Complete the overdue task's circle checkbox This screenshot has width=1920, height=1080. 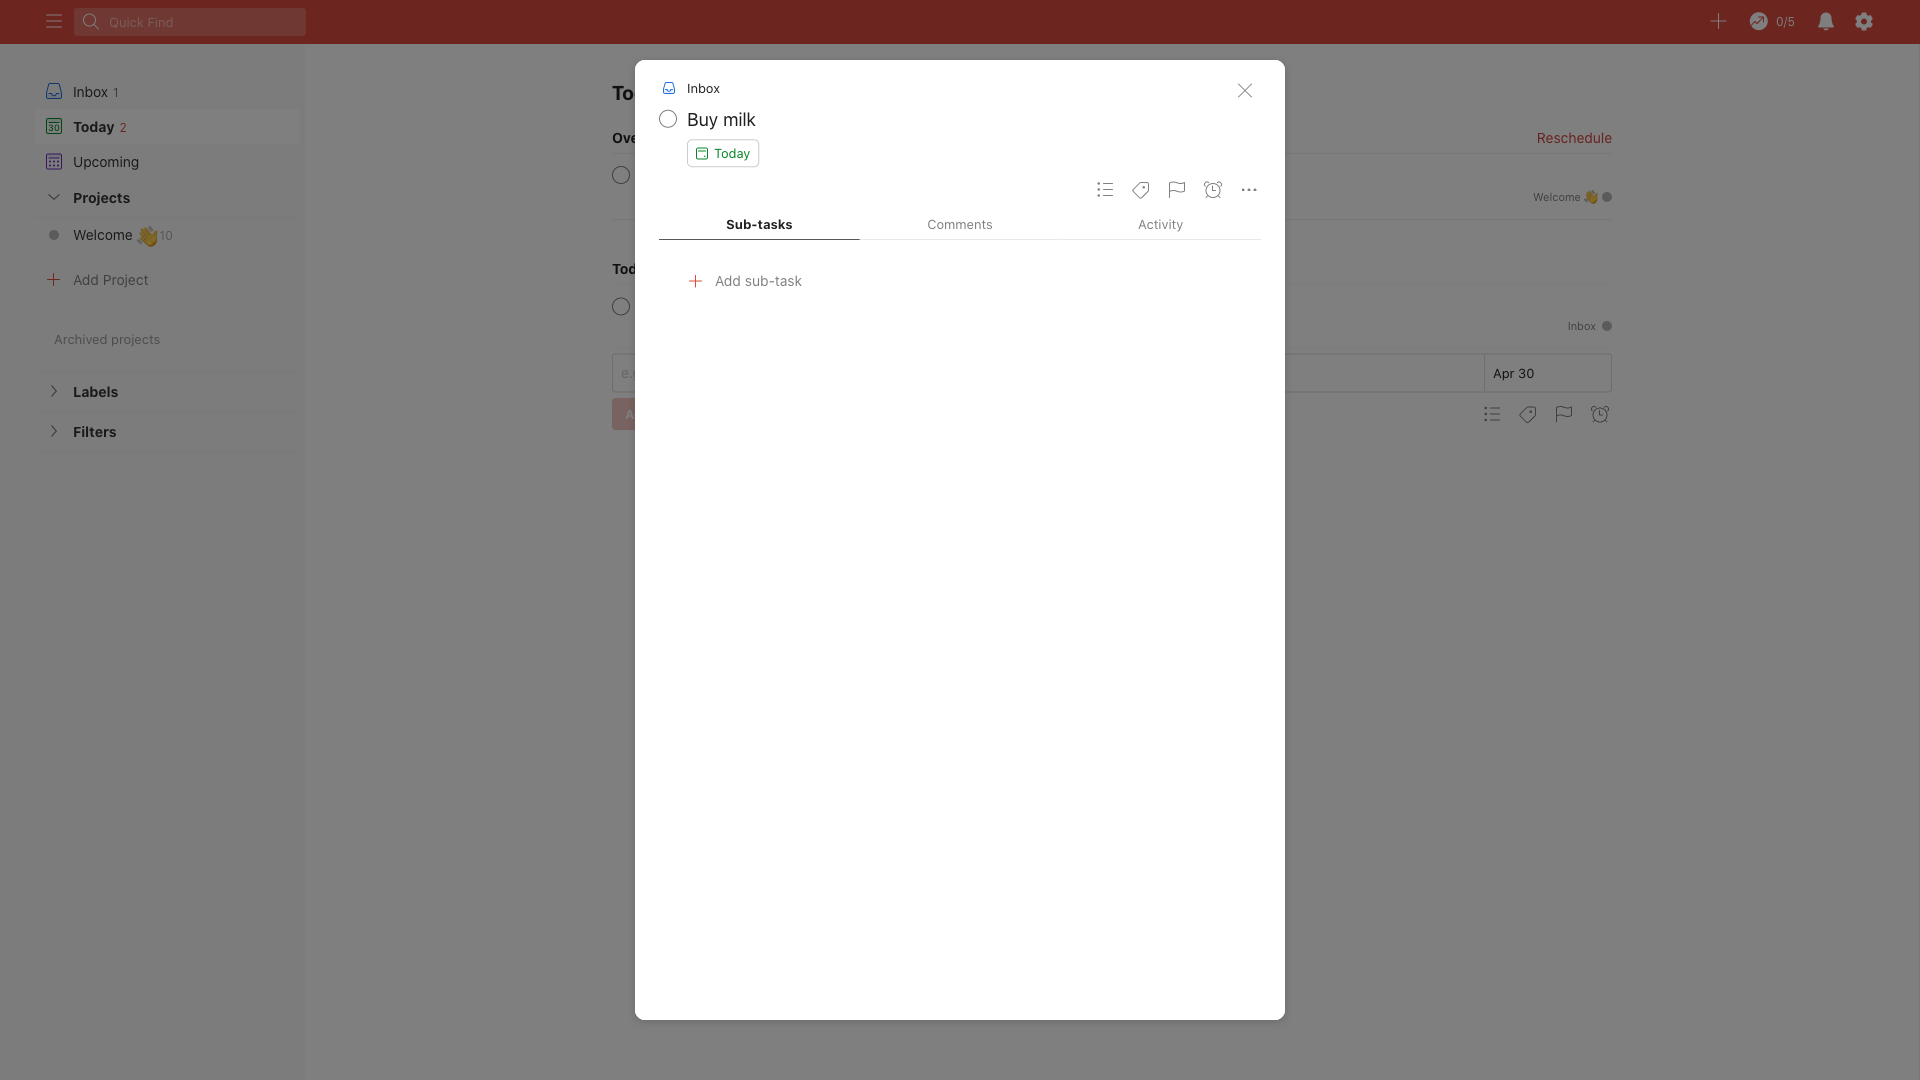(x=621, y=175)
